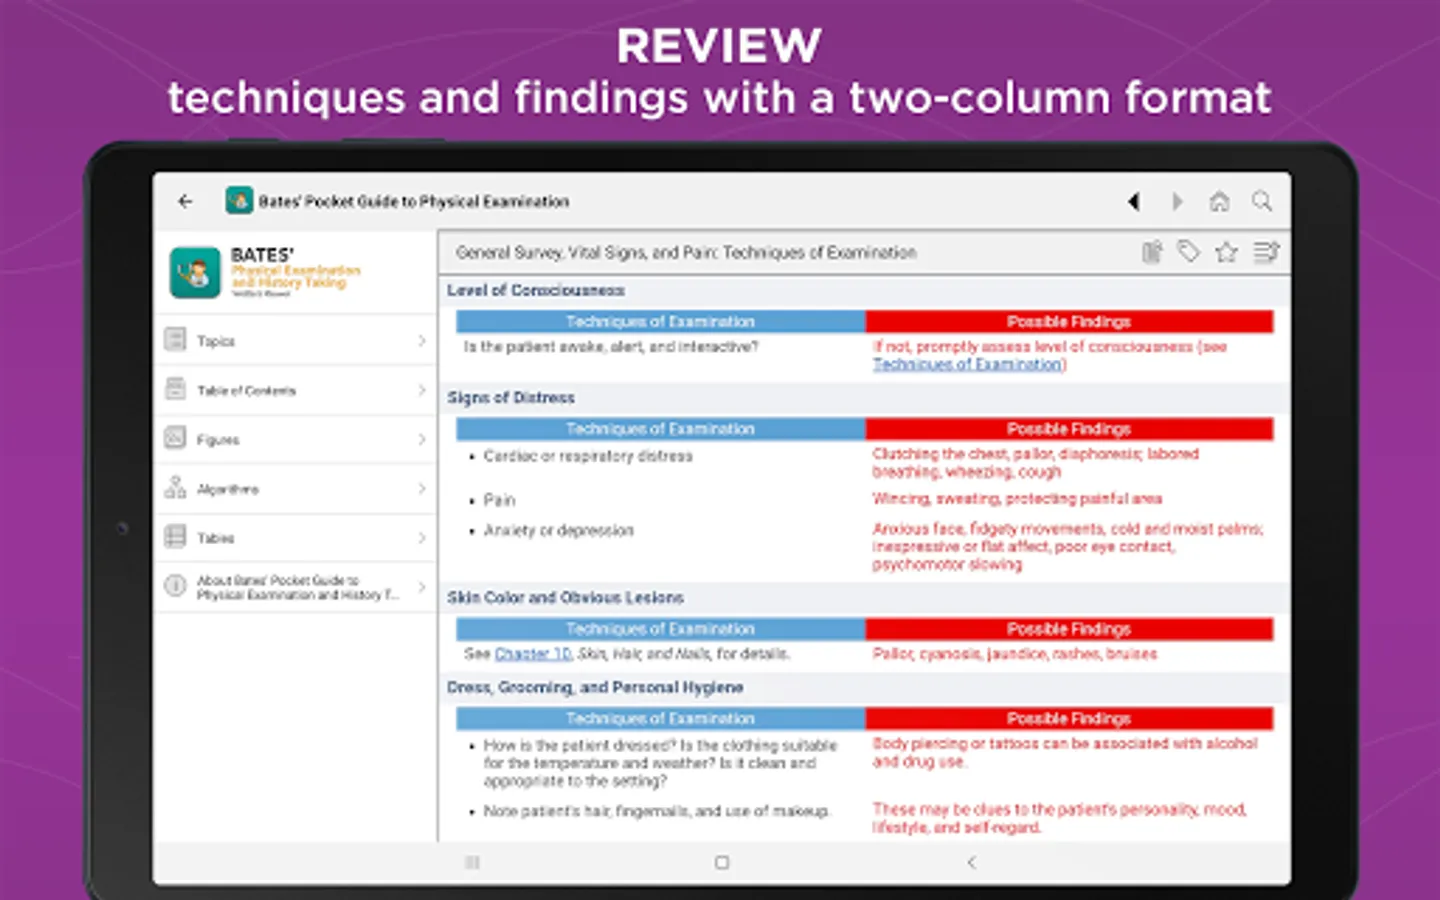
Task: Open the Tables menu item
Action: click(x=296, y=538)
